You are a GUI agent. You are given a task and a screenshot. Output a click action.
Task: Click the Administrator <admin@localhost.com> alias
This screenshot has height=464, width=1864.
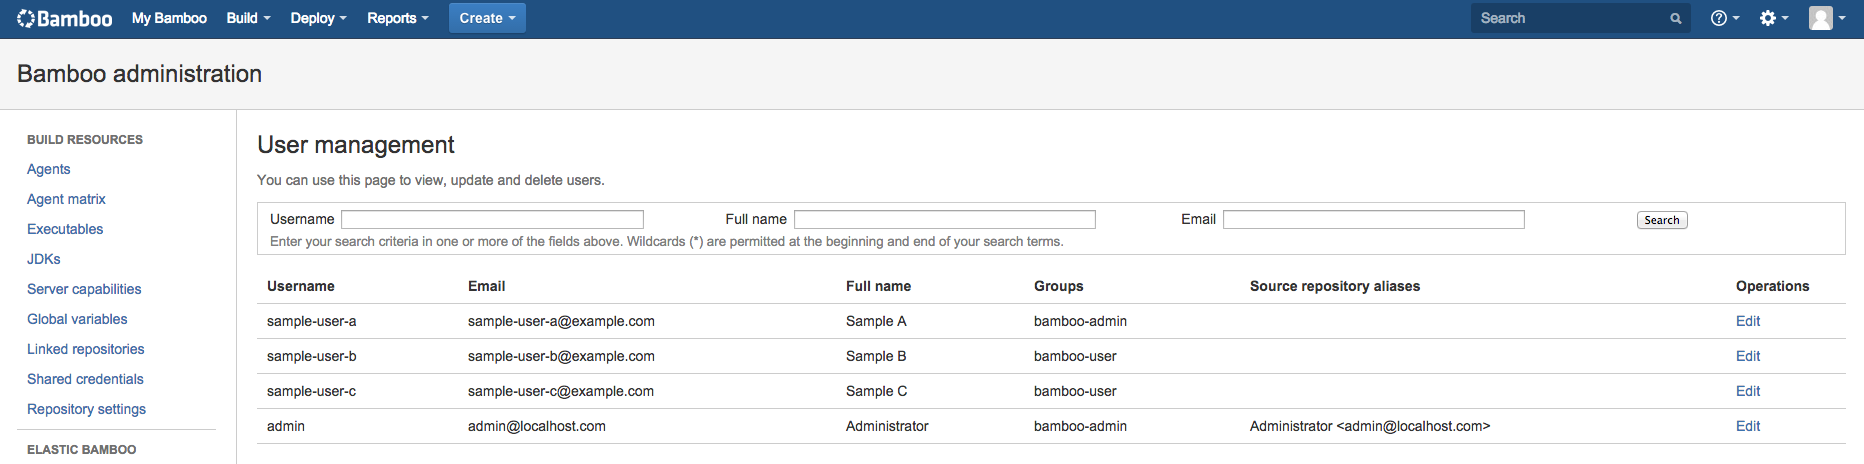pyautogui.click(x=1370, y=426)
